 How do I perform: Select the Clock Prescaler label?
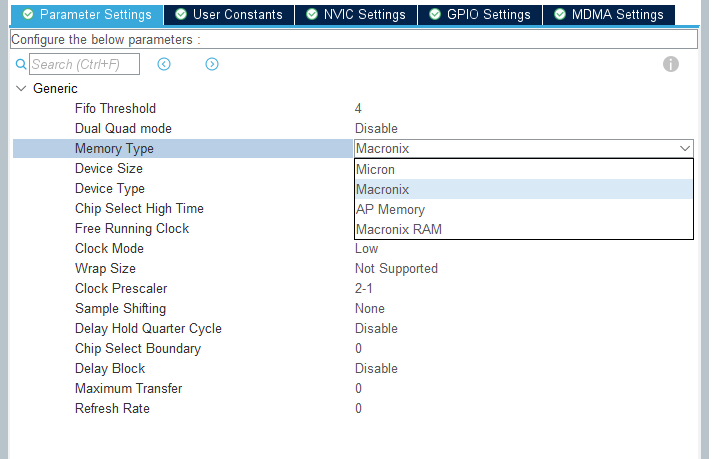121,288
